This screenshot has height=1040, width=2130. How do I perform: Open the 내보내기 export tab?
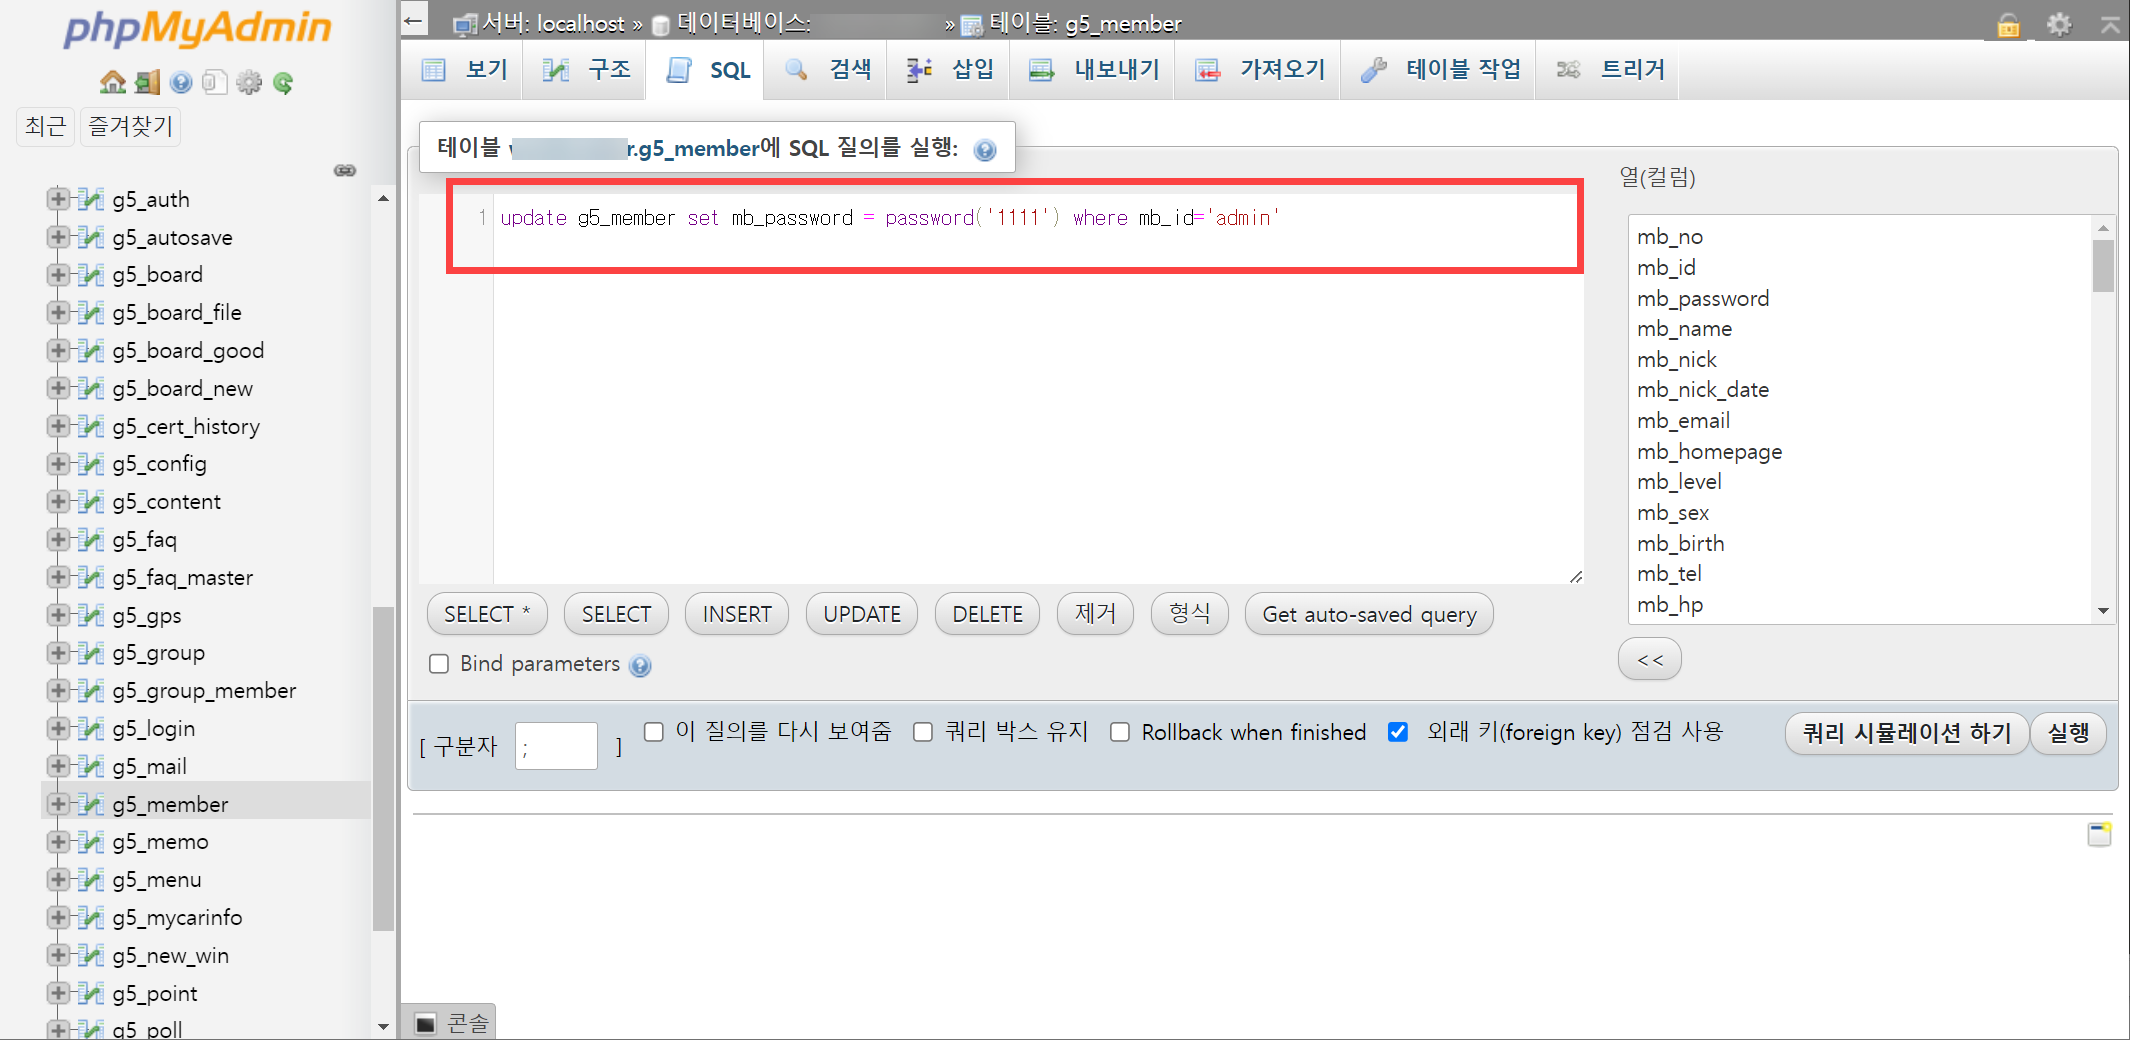pyautogui.click(x=1092, y=69)
